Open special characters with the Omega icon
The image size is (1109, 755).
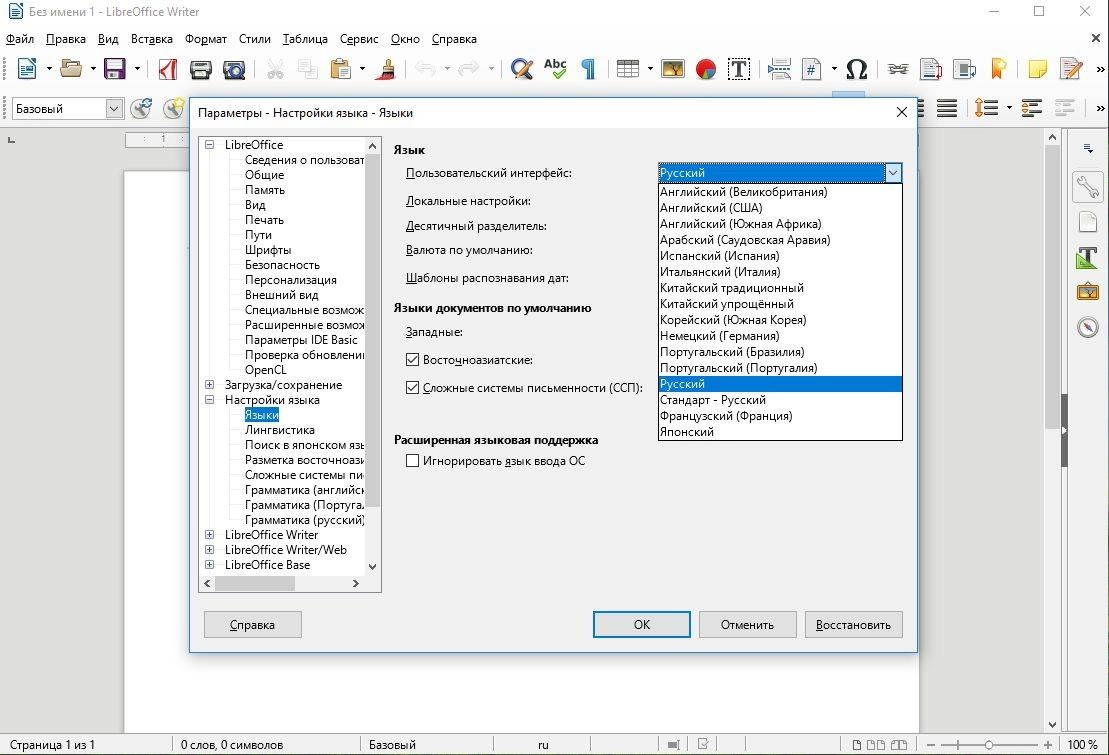857,69
